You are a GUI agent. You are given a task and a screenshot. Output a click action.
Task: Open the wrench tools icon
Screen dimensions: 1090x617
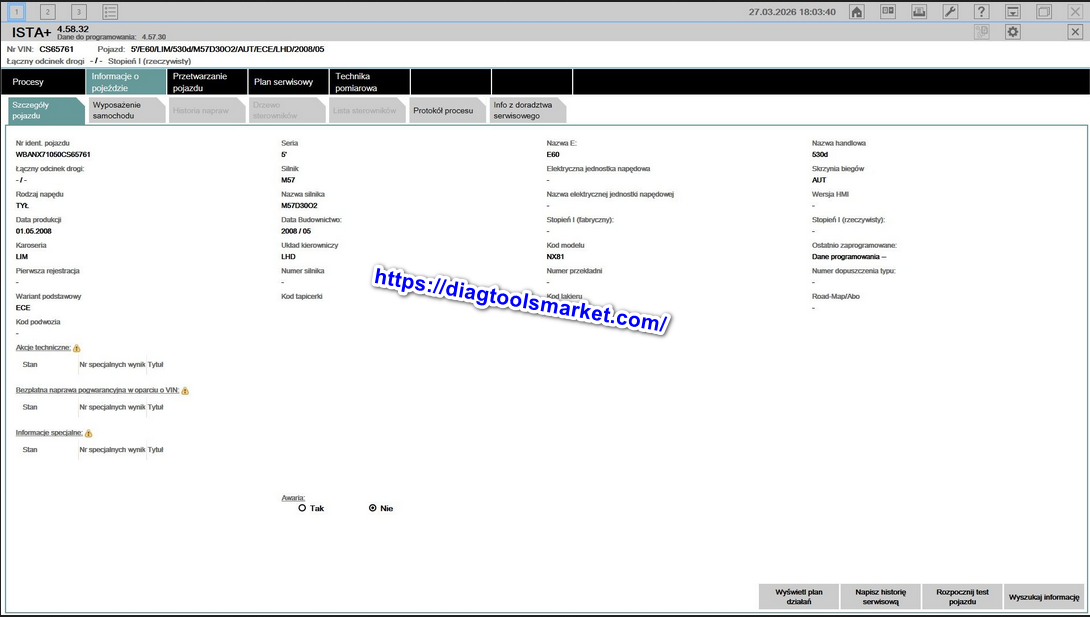tap(950, 12)
